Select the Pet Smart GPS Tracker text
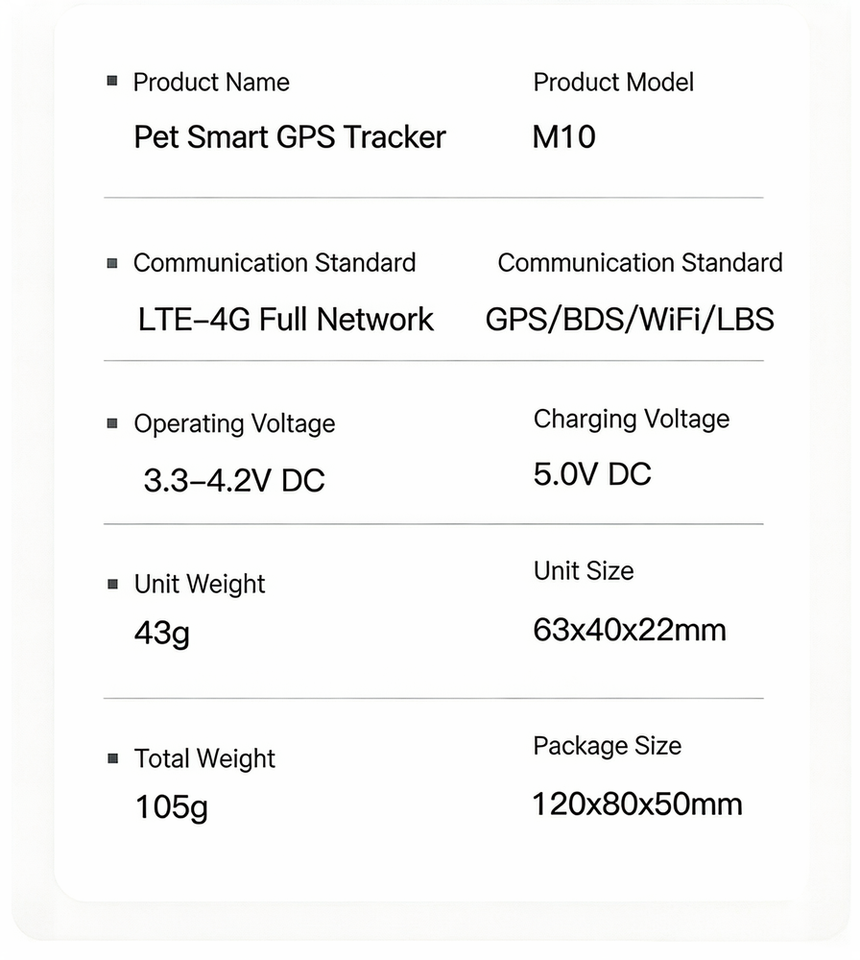This screenshot has height=960, width=860. 289,136
